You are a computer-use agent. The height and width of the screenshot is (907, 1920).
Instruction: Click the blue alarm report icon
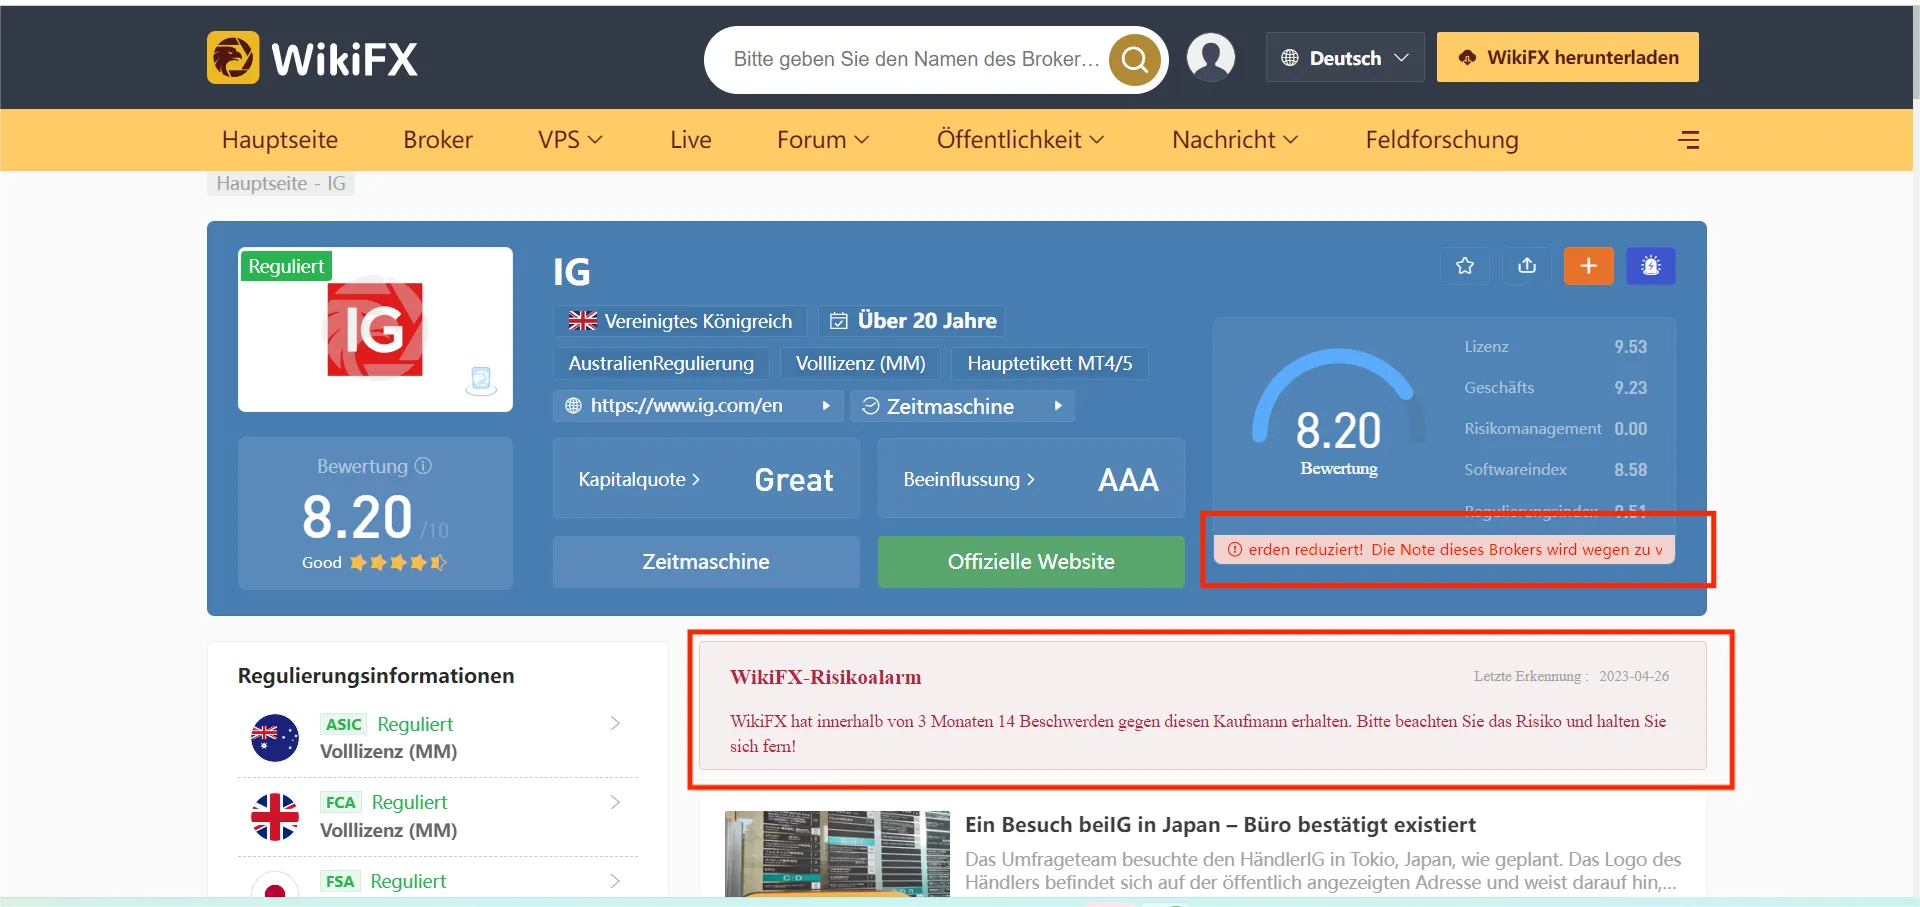pos(1651,266)
